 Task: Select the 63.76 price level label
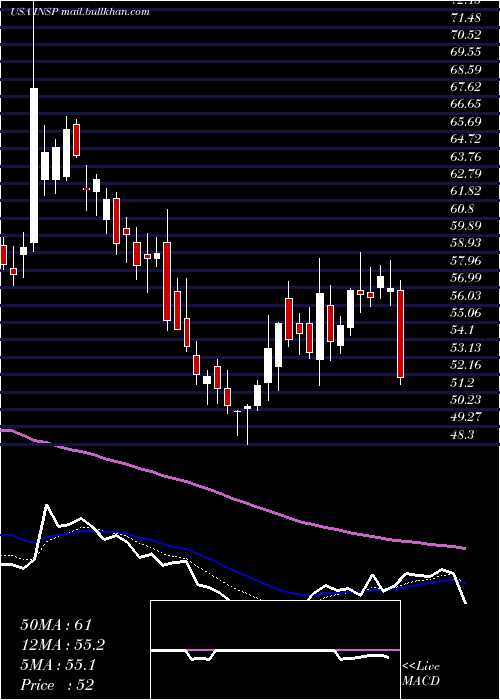pos(467,157)
